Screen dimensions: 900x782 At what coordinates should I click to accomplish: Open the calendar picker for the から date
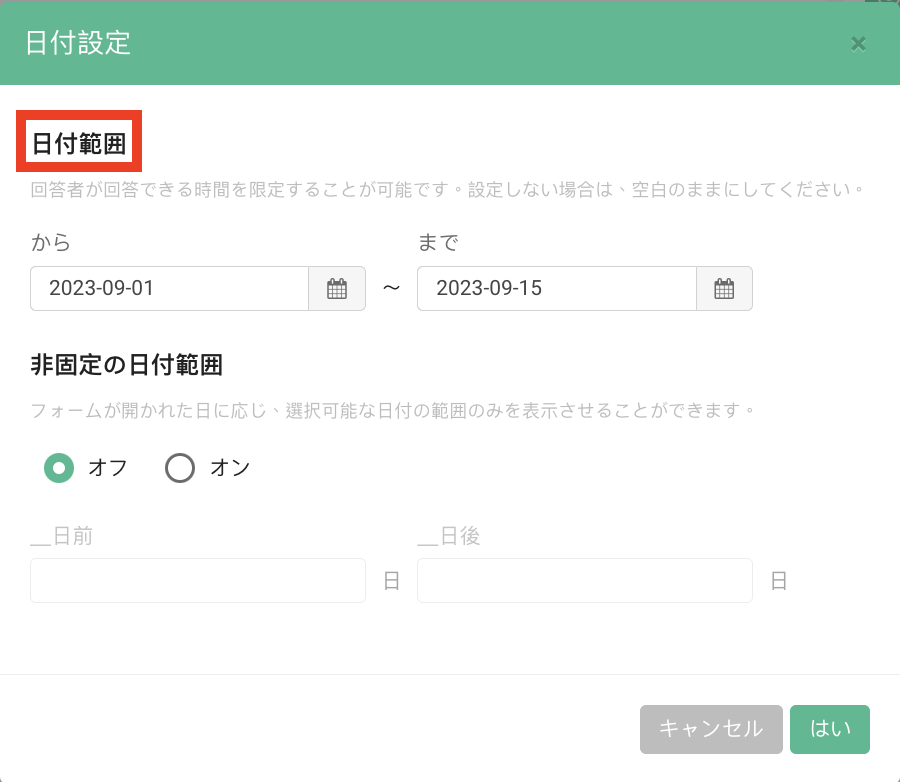pos(337,288)
